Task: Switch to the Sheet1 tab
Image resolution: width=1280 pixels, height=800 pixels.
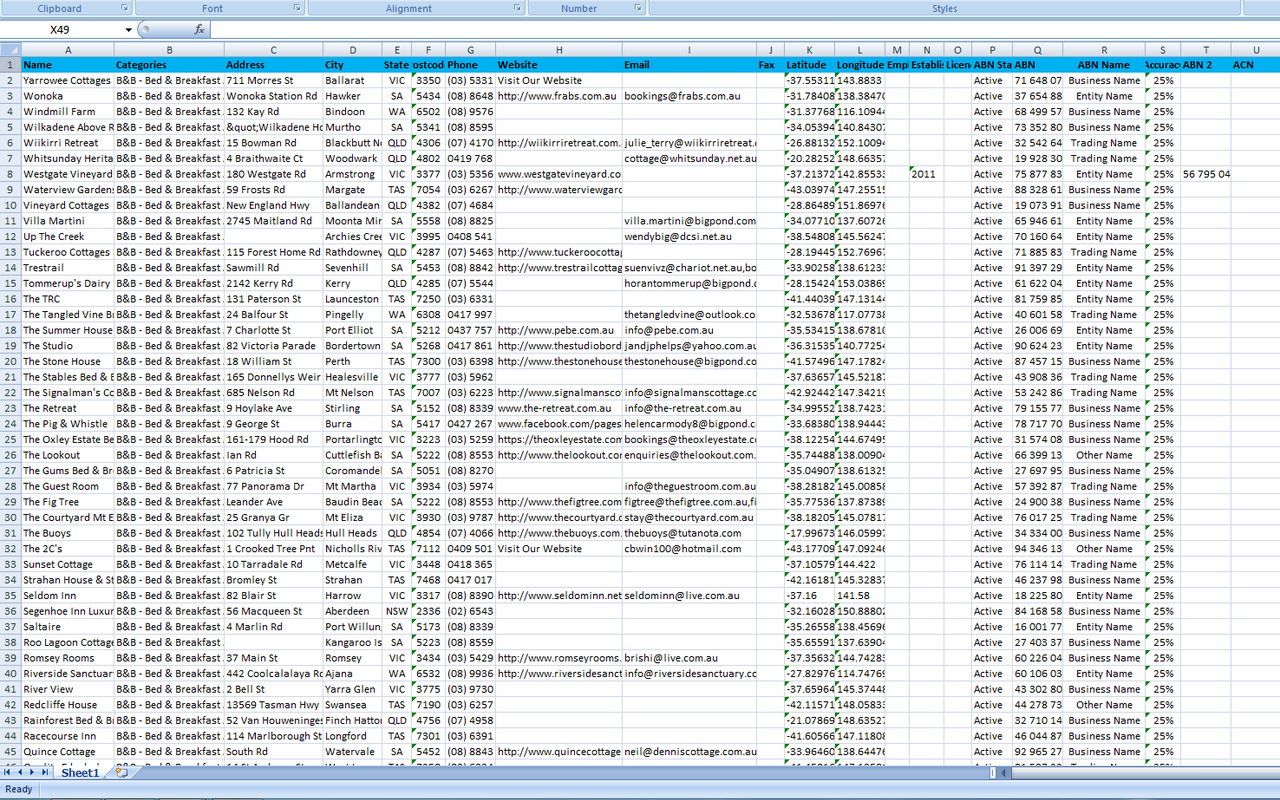Action: click(x=80, y=773)
